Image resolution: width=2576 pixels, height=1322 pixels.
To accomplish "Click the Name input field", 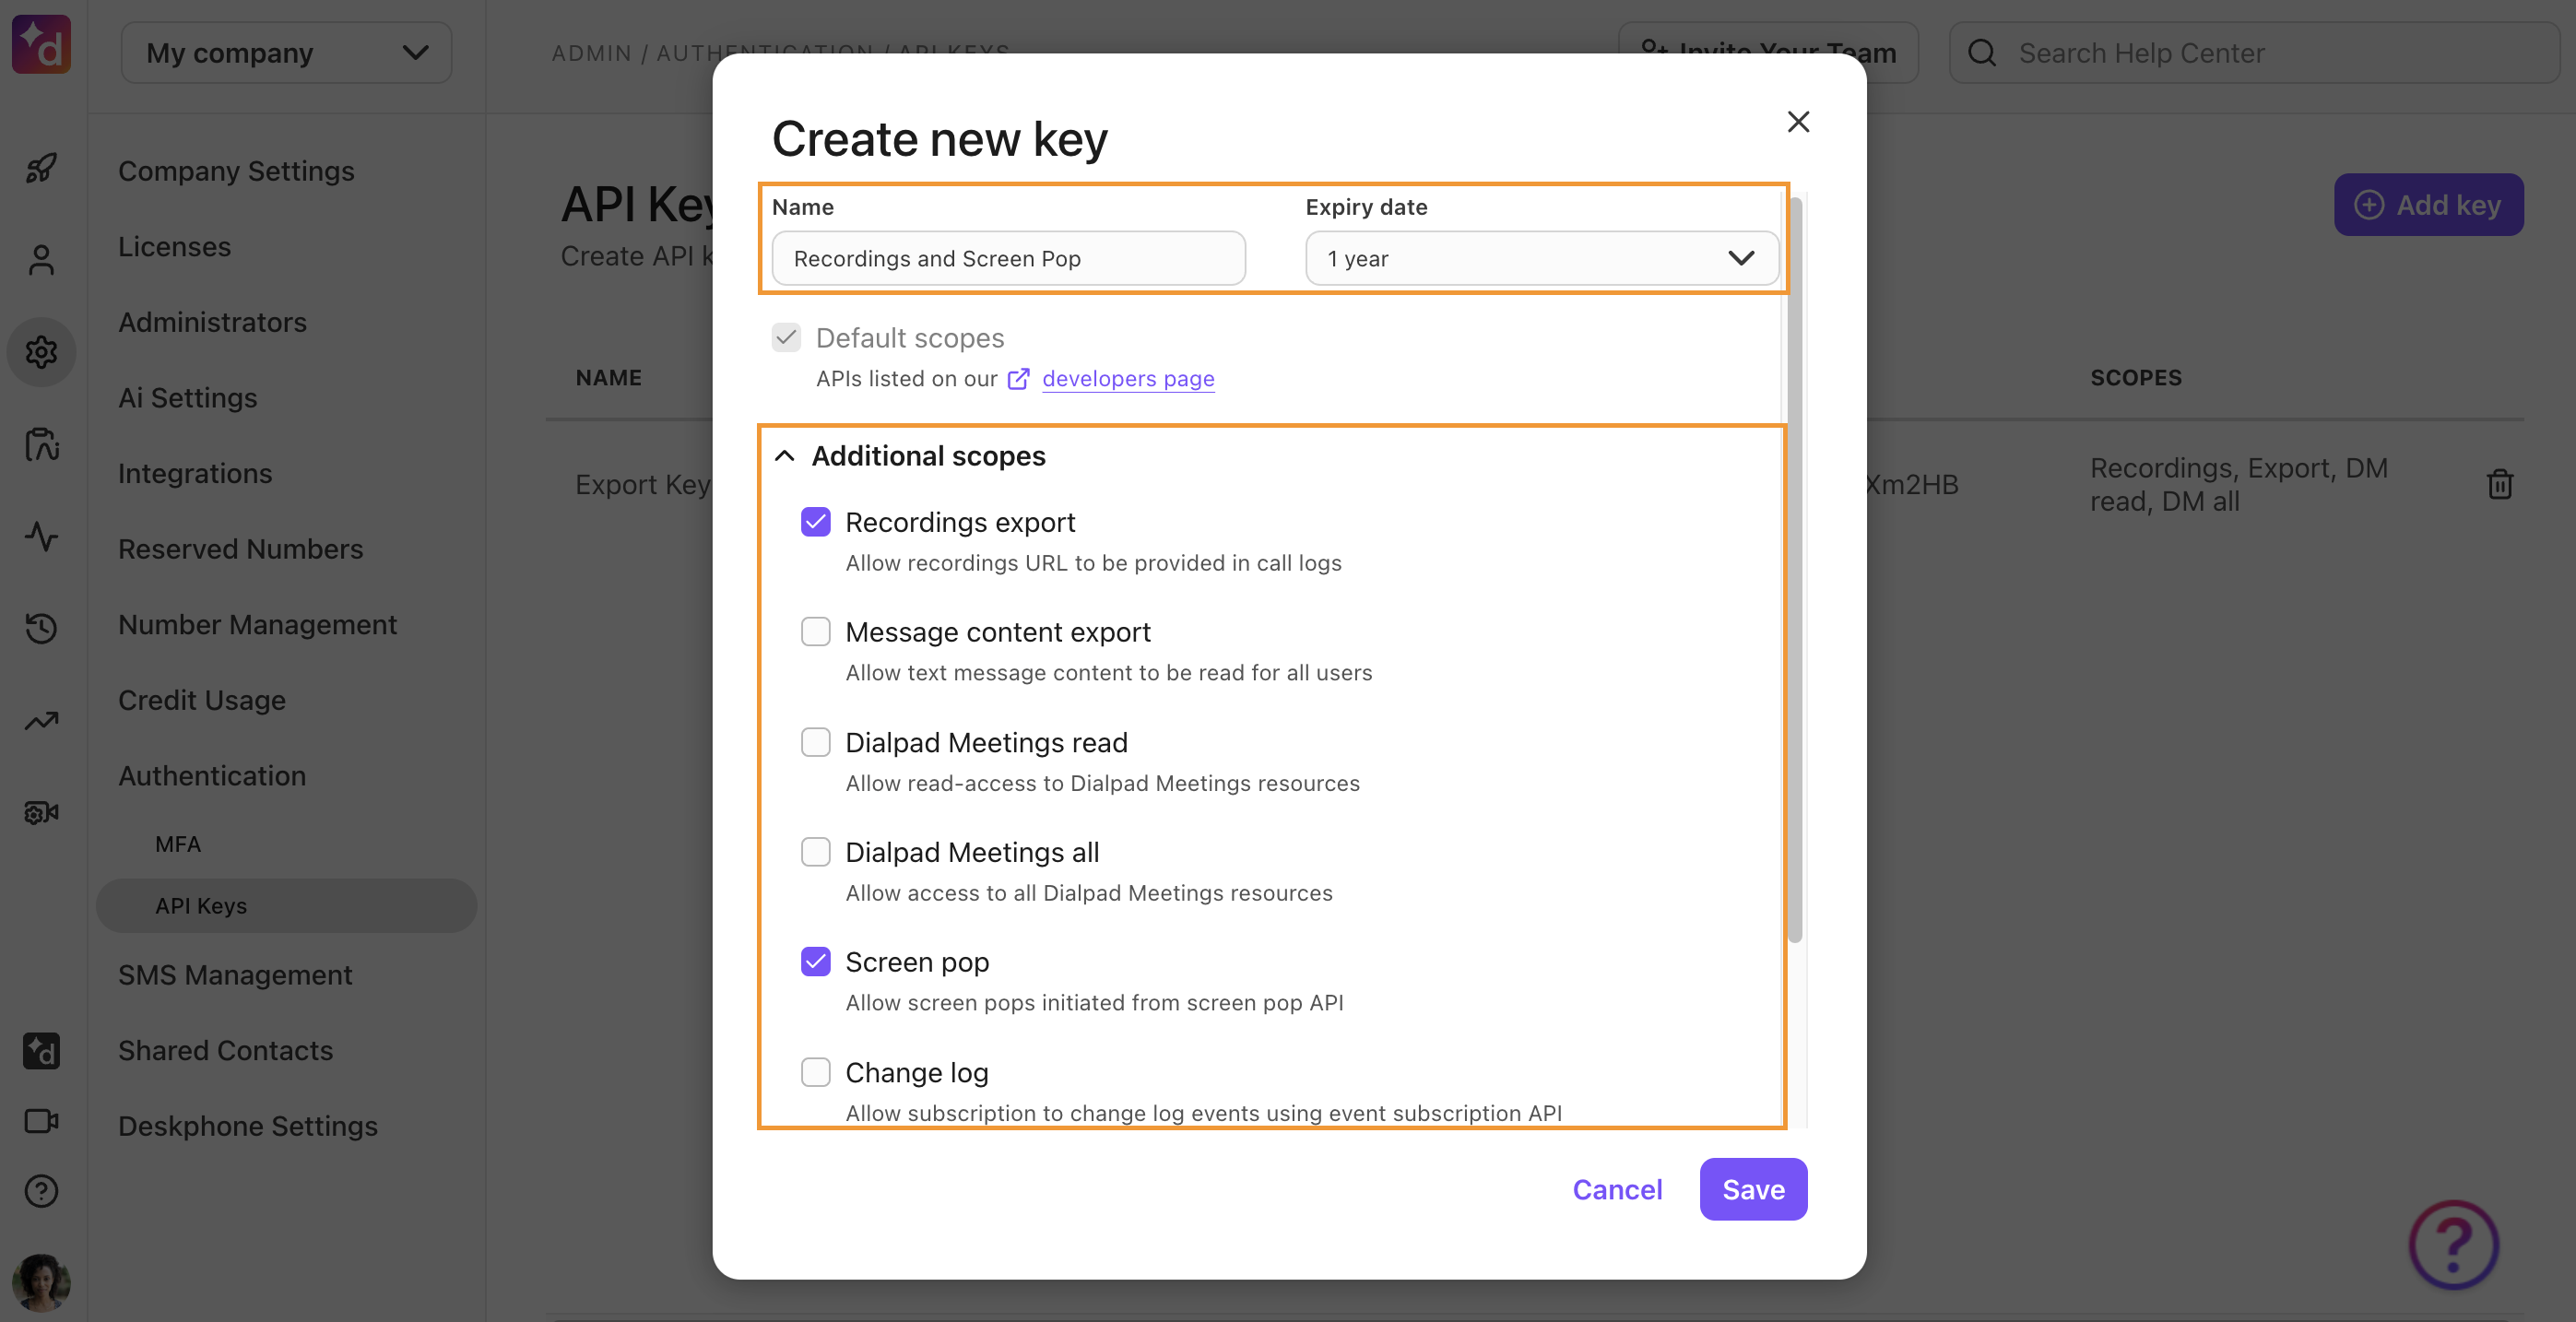I will pos(1008,258).
